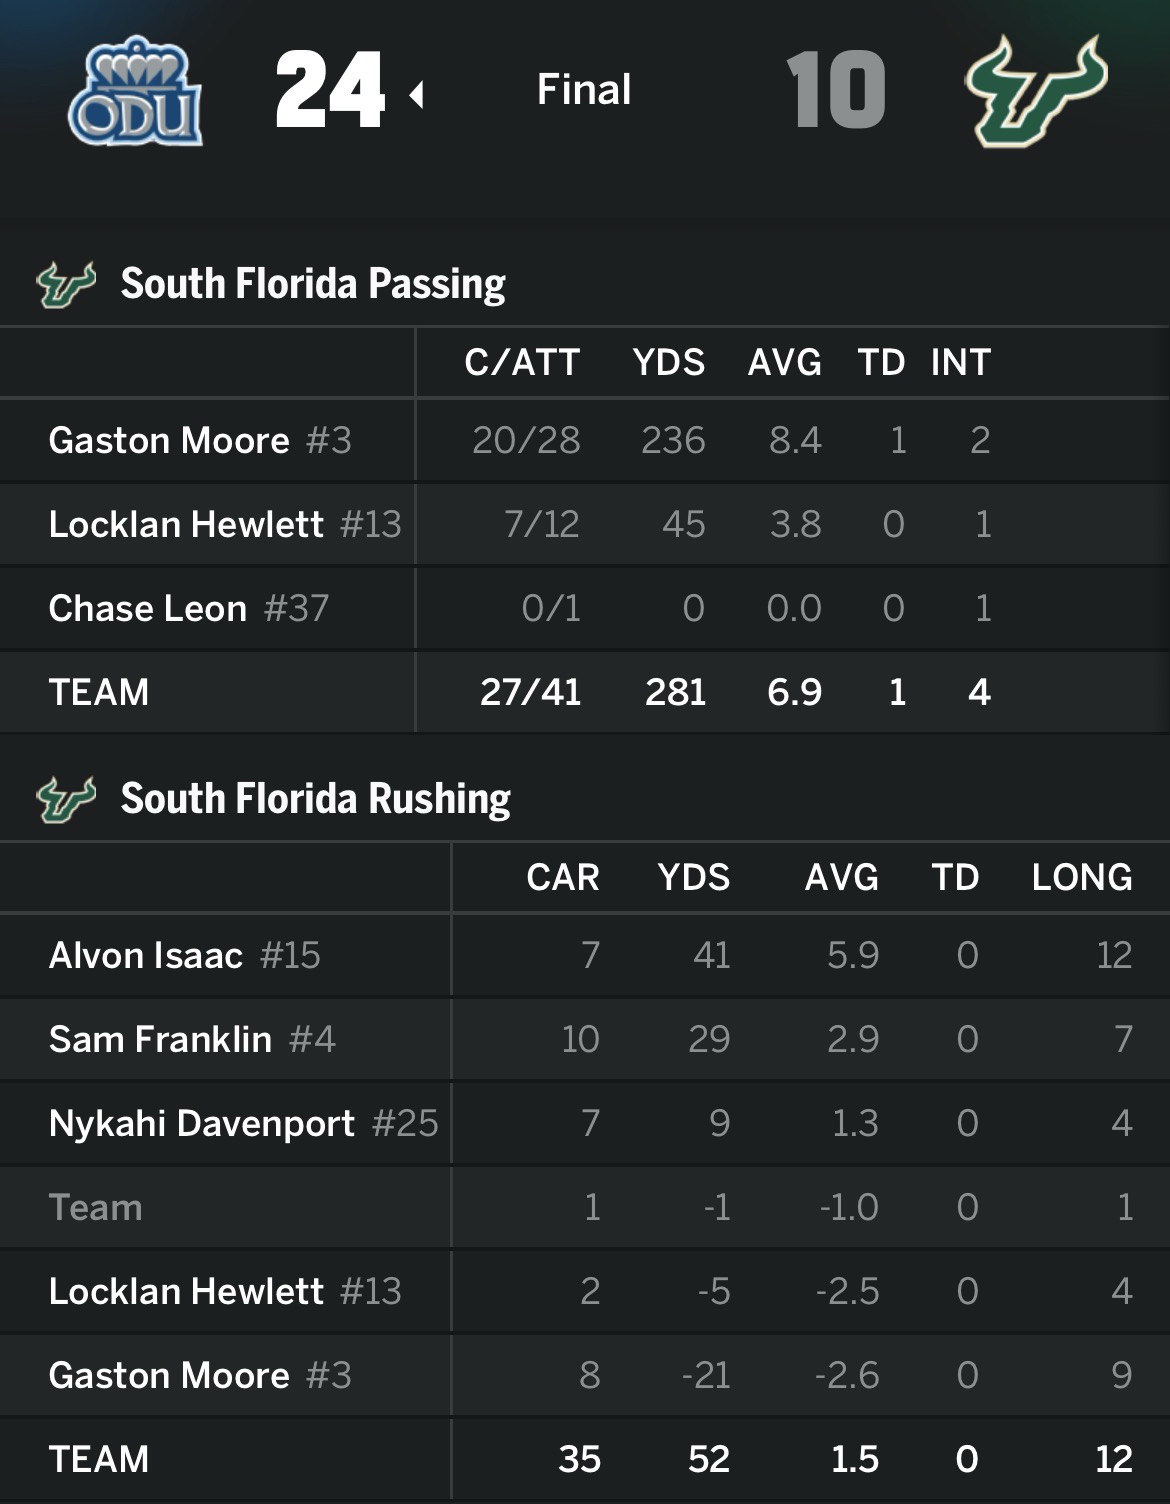Screen dimensions: 1170x1504
Task: Tap the C/ATT passing column header
Action: [522, 363]
